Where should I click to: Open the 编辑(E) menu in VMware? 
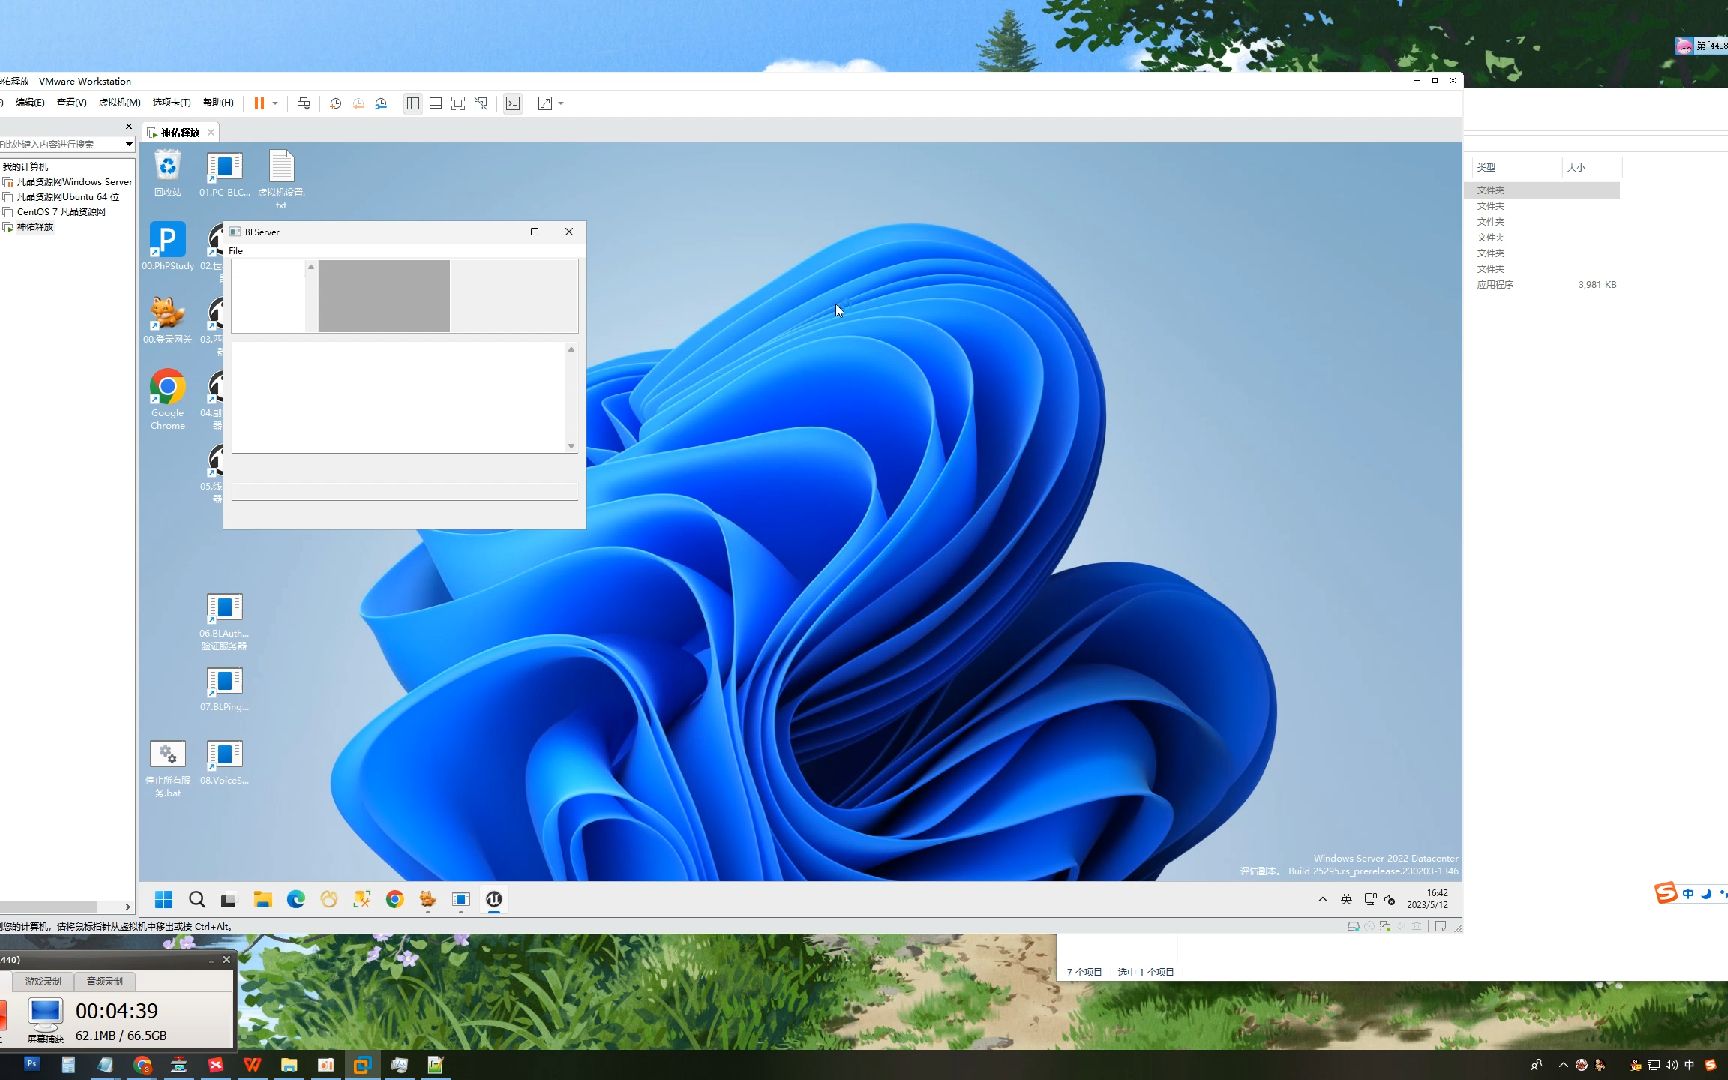tap(30, 102)
